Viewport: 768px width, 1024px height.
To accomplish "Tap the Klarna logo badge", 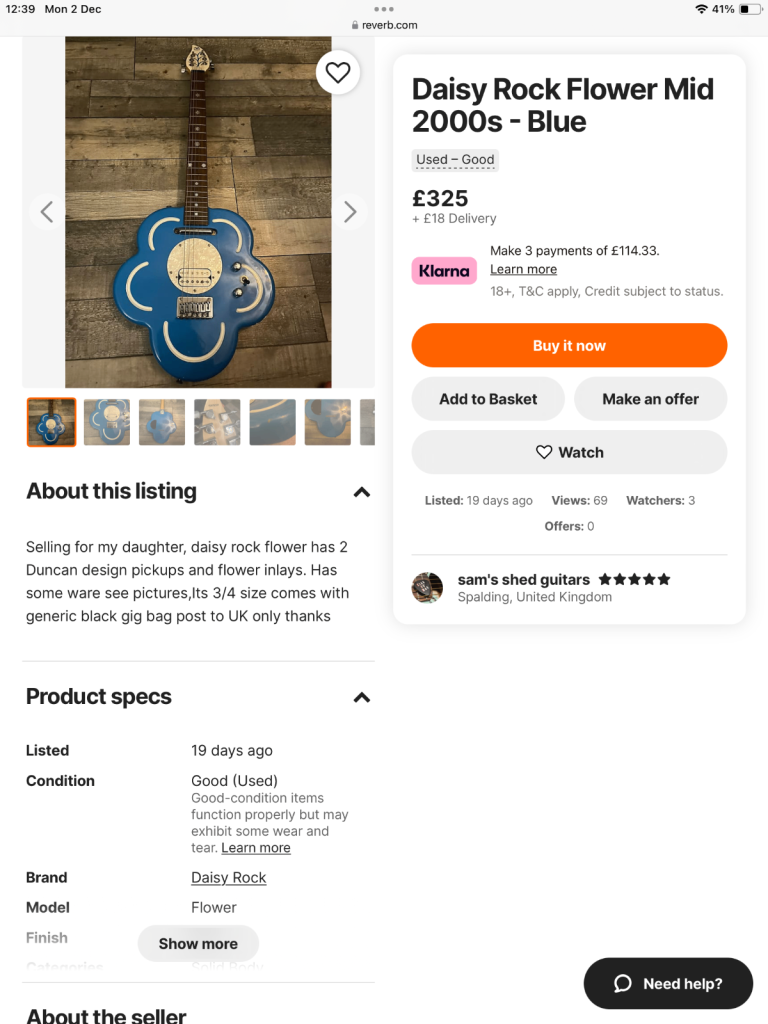I will coord(444,271).
